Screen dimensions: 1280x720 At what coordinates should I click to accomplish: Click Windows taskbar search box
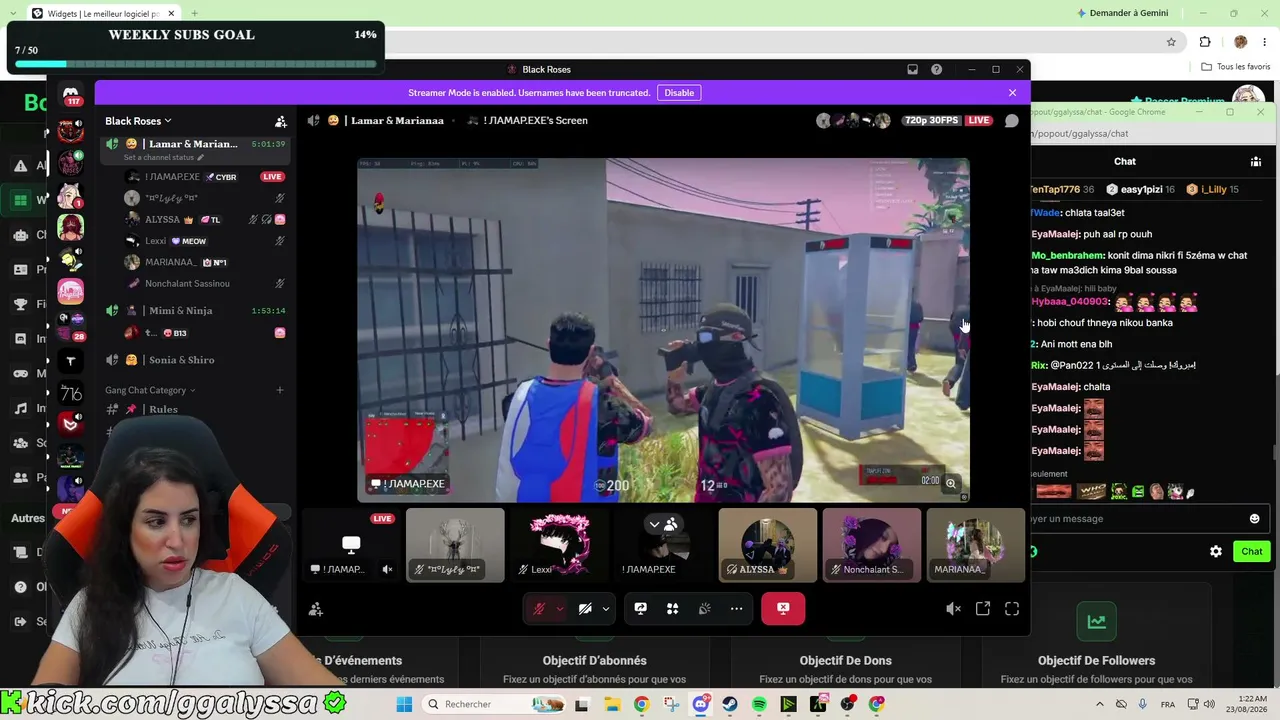point(493,704)
